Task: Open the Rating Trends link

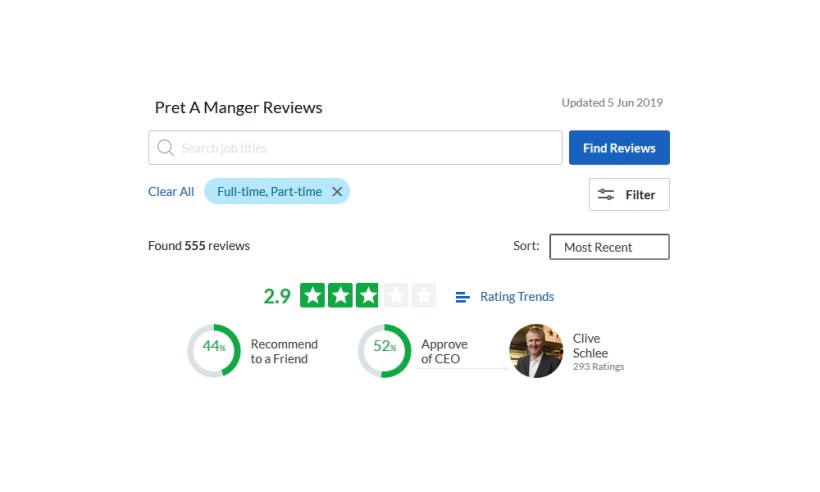Action: pyautogui.click(x=516, y=297)
